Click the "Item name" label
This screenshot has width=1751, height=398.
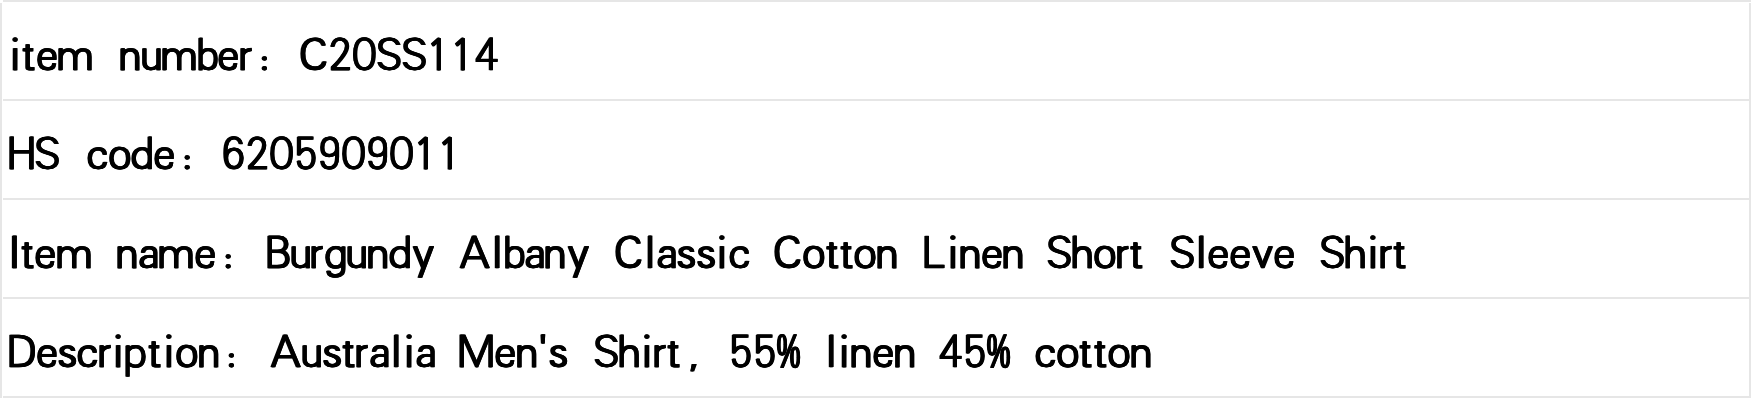click(x=114, y=254)
